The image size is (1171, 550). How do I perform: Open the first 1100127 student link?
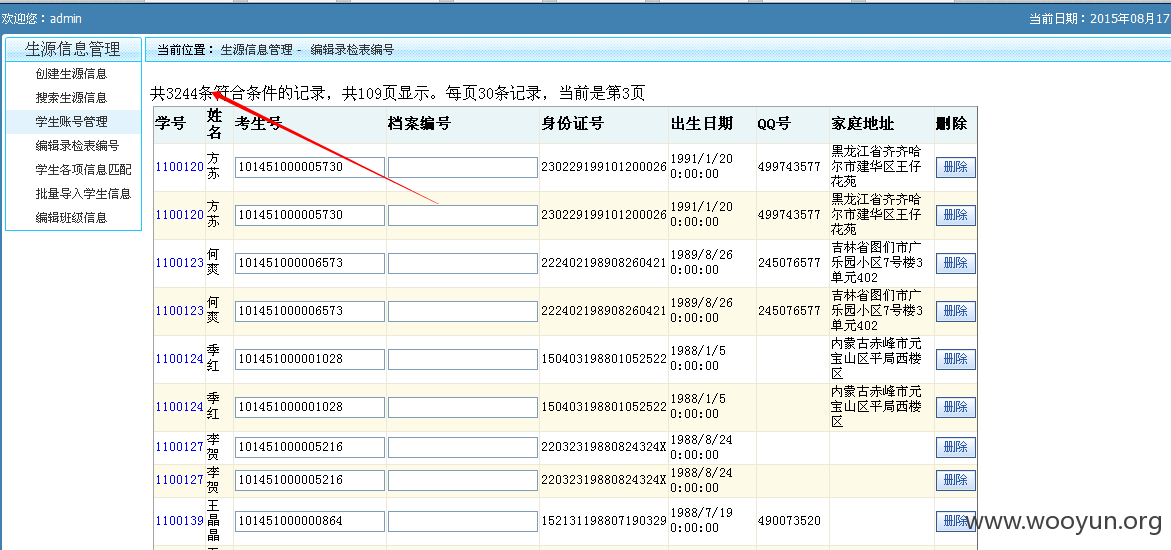point(179,447)
